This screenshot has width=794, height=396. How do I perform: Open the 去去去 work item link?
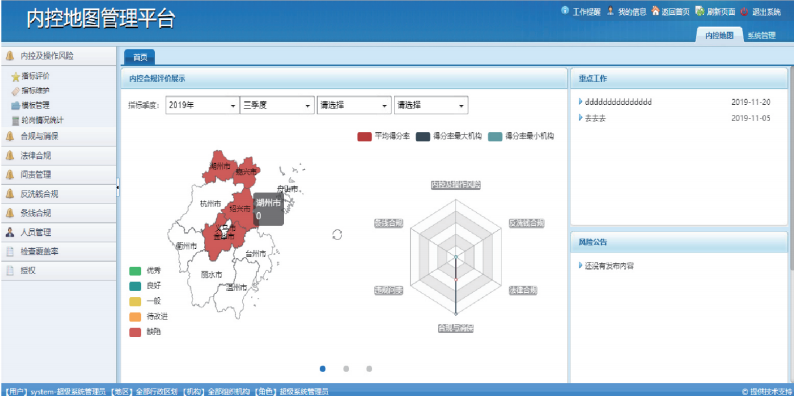click(x=595, y=118)
